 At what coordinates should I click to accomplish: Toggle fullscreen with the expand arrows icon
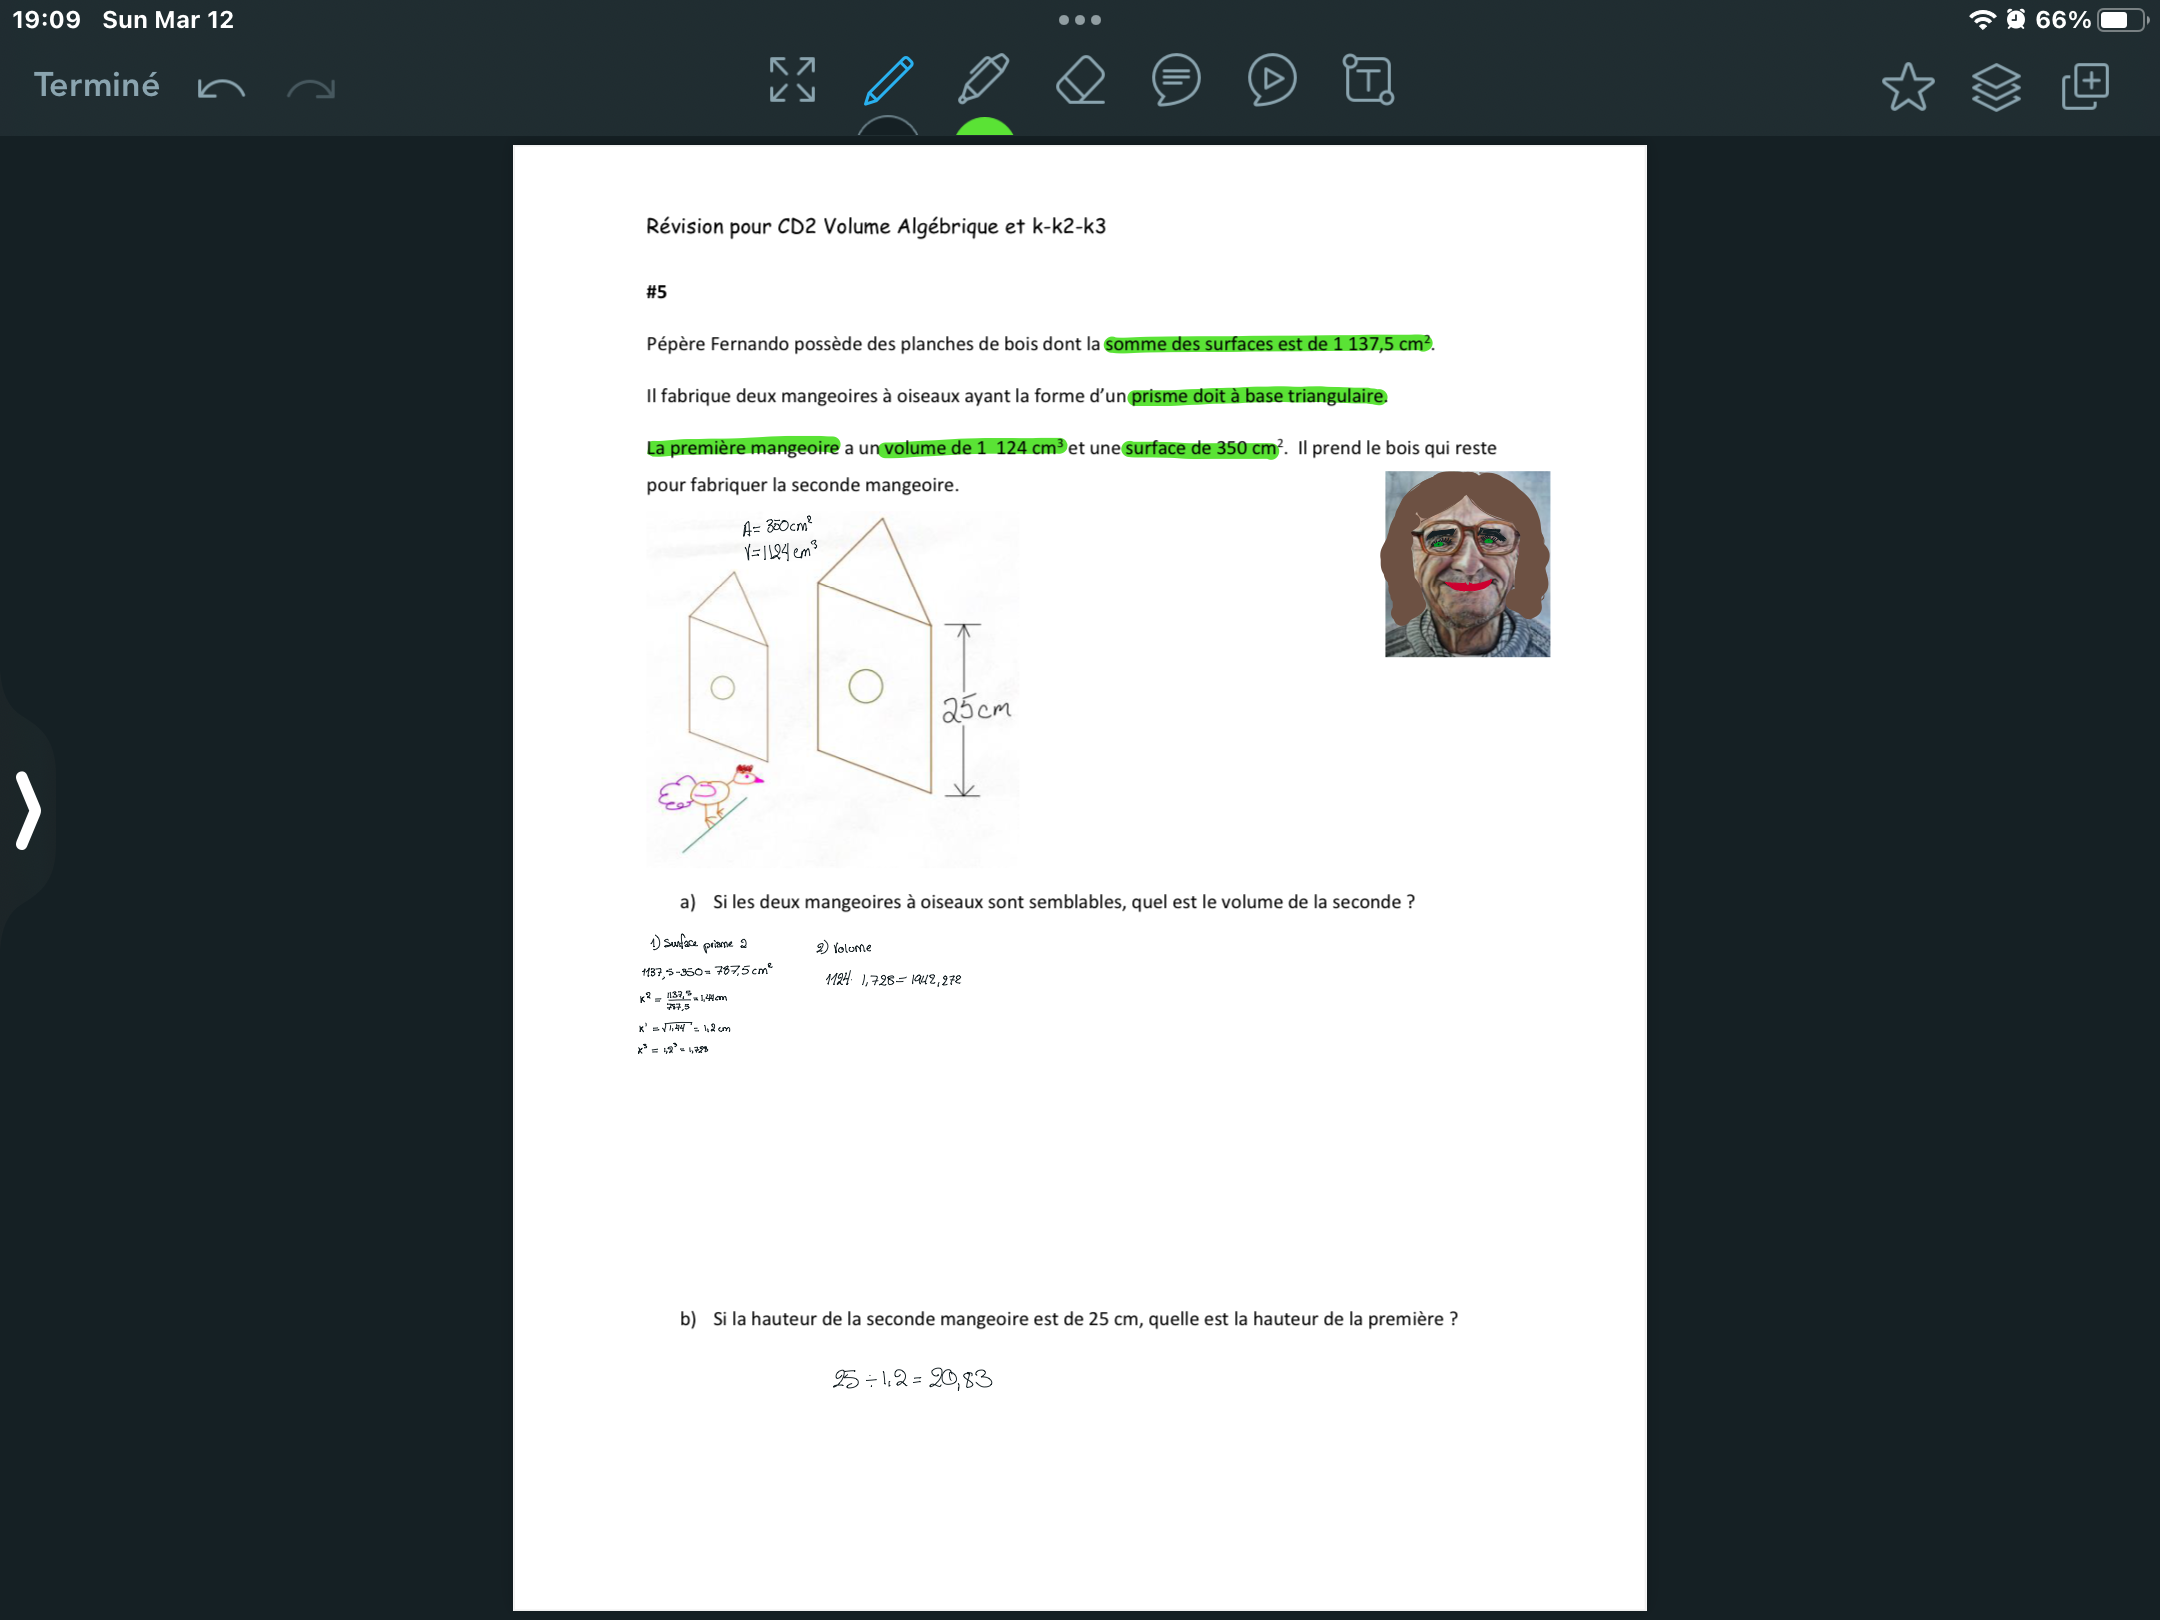(792, 80)
